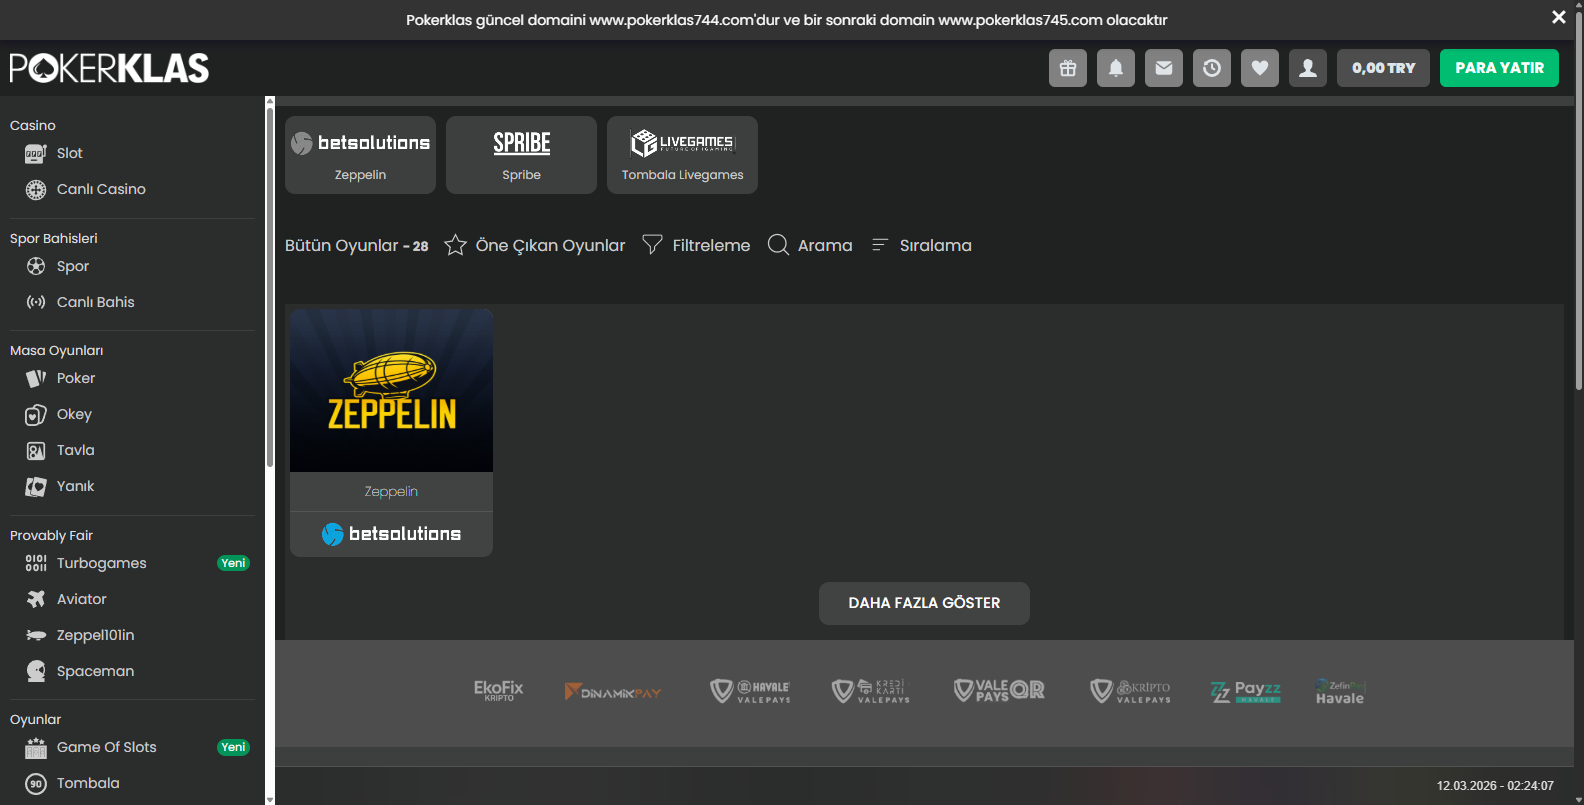1584x805 pixels.
Task: Click the Yanık cards icon
Action: [36, 487]
